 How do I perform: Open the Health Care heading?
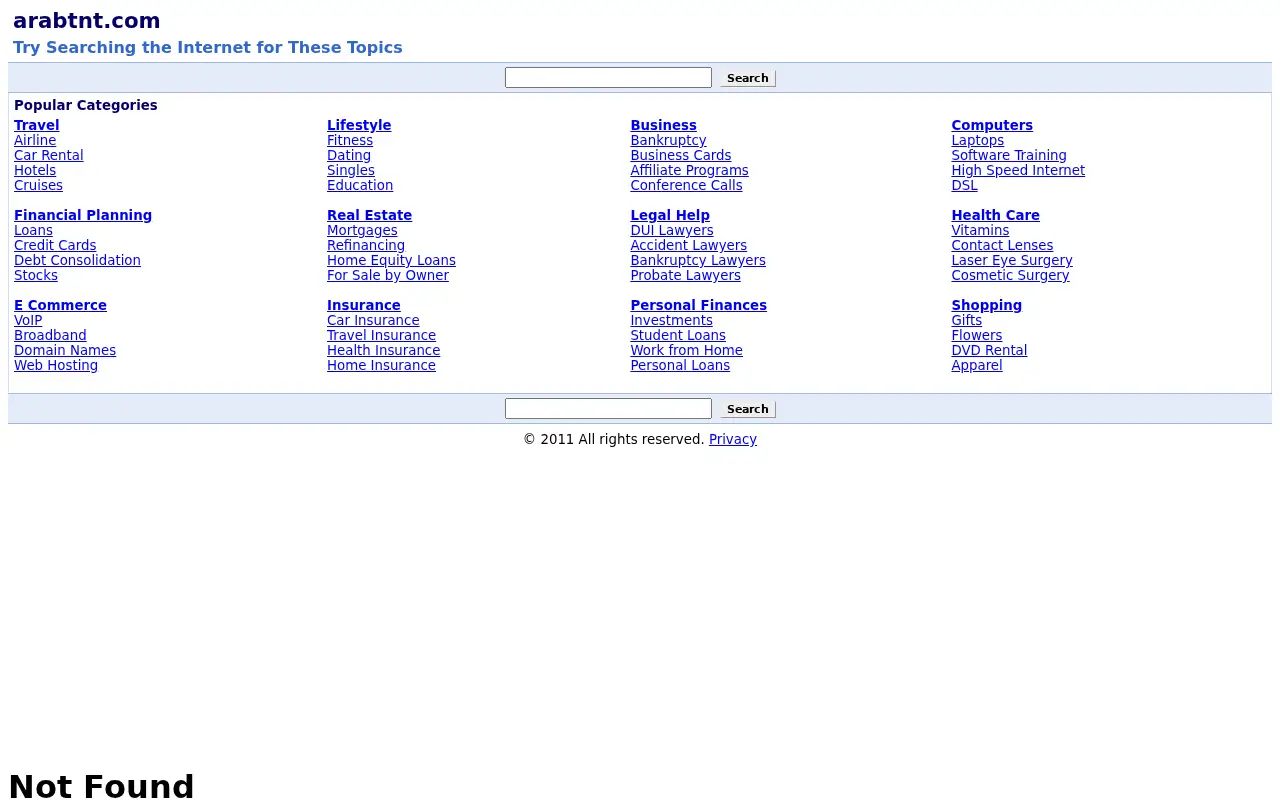click(995, 215)
